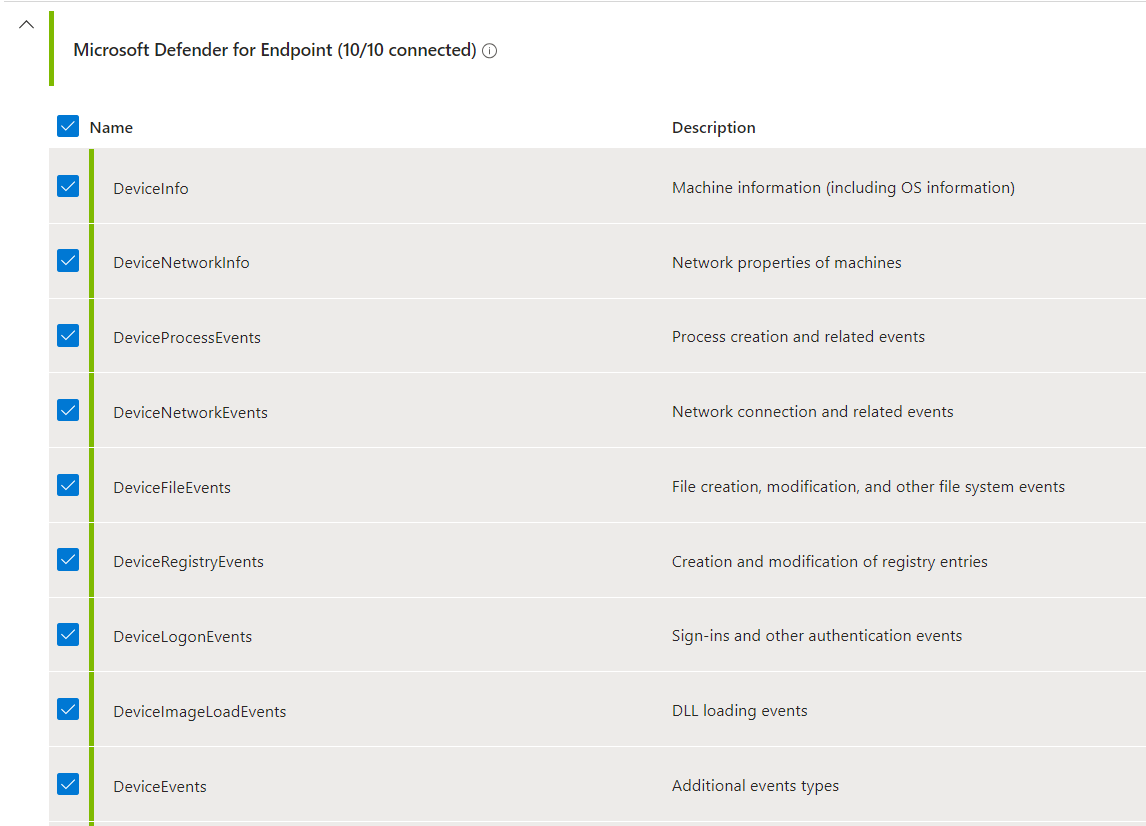This screenshot has height=826, width=1146.
Task: Select the DeviceFileEvents row label
Action: click(172, 488)
